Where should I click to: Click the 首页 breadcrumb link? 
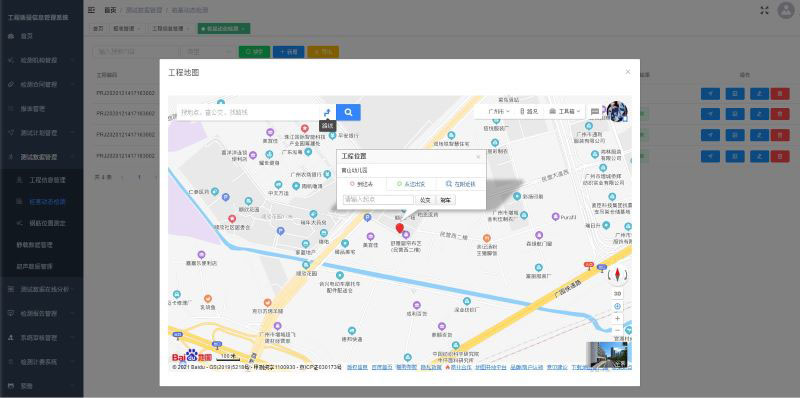point(110,10)
